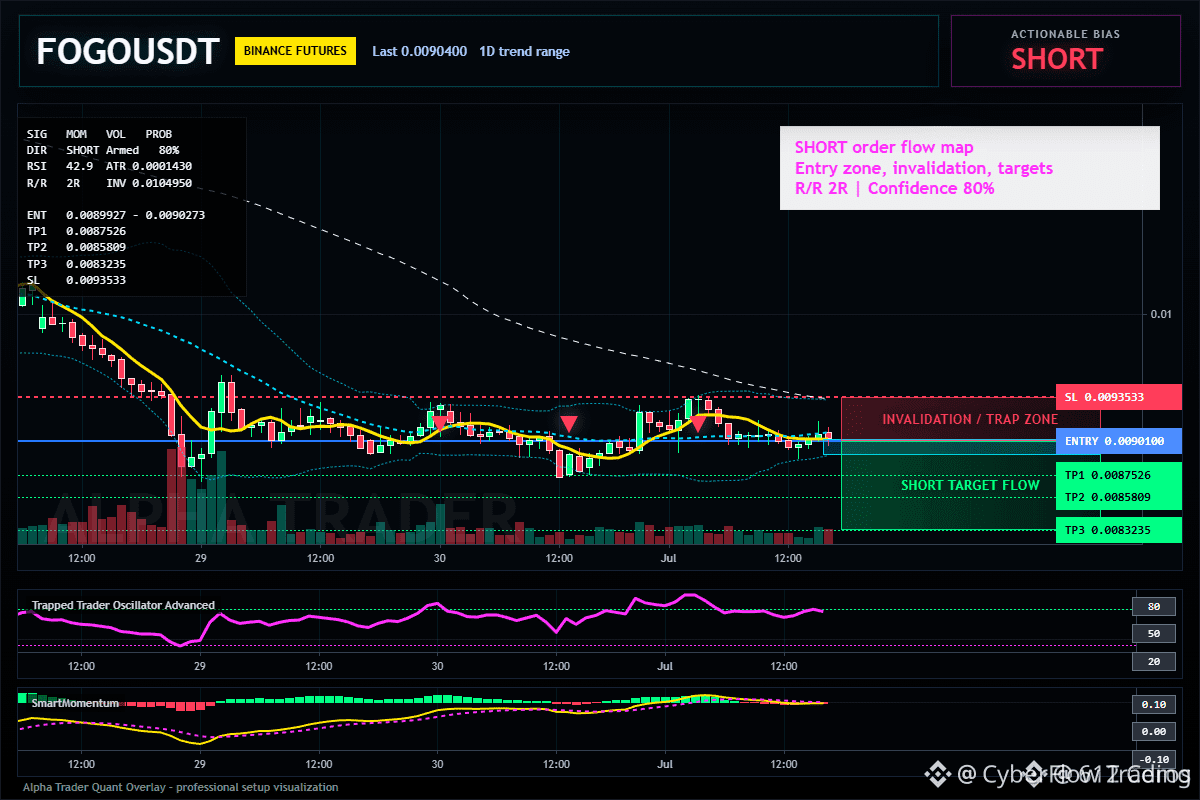The width and height of the screenshot is (1200, 800).
Task: Click the 29 date label under the price chart
Action: [200, 557]
